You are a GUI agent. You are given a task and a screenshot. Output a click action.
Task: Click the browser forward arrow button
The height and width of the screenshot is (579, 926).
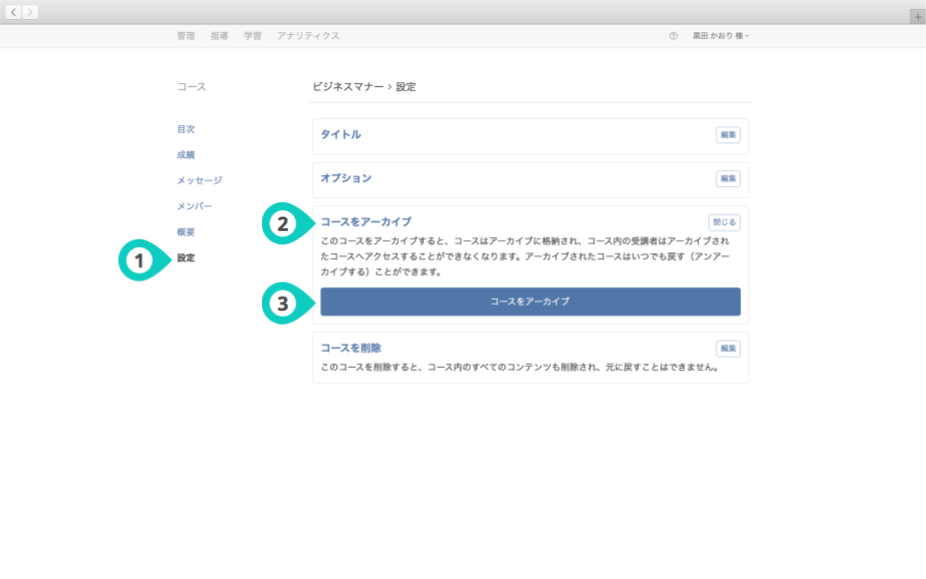30,12
